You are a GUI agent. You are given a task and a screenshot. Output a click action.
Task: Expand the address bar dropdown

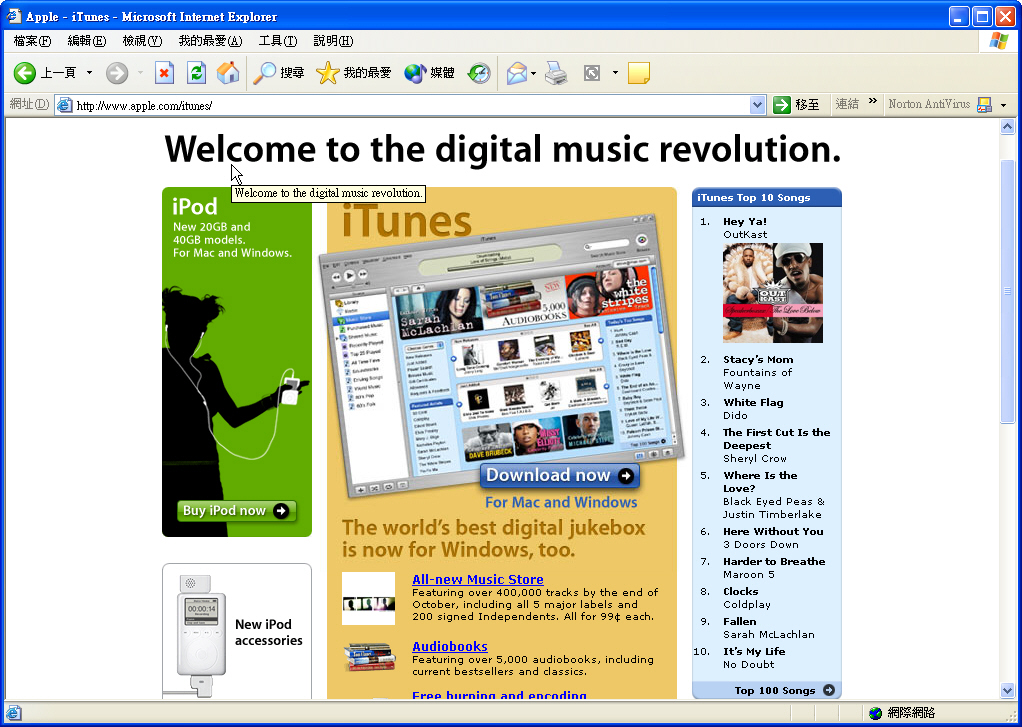coord(757,104)
